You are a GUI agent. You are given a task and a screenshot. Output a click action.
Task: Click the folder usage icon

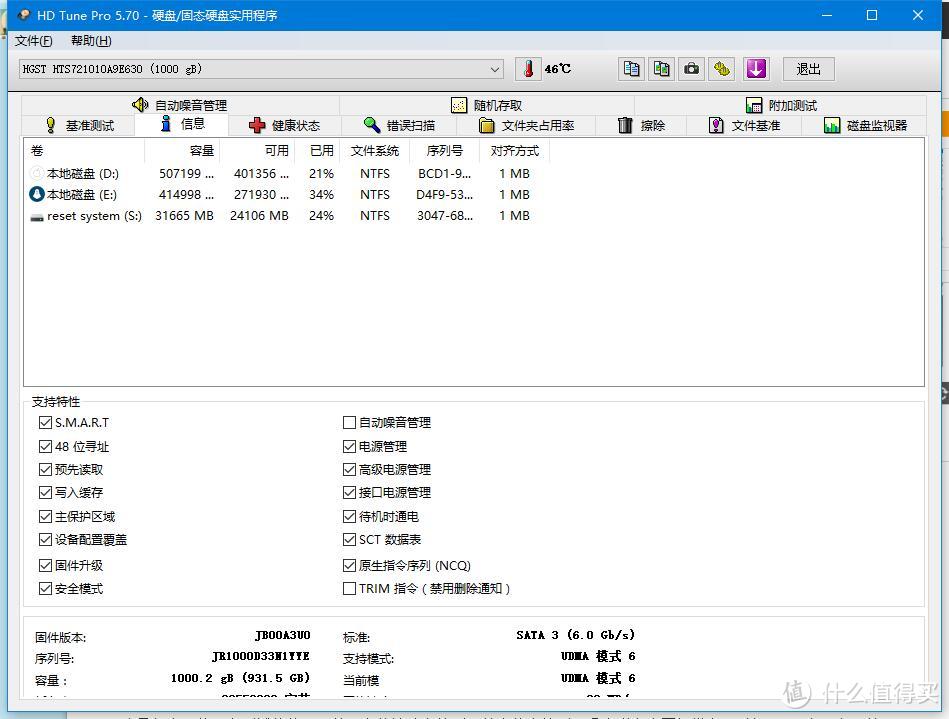point(487,125)
